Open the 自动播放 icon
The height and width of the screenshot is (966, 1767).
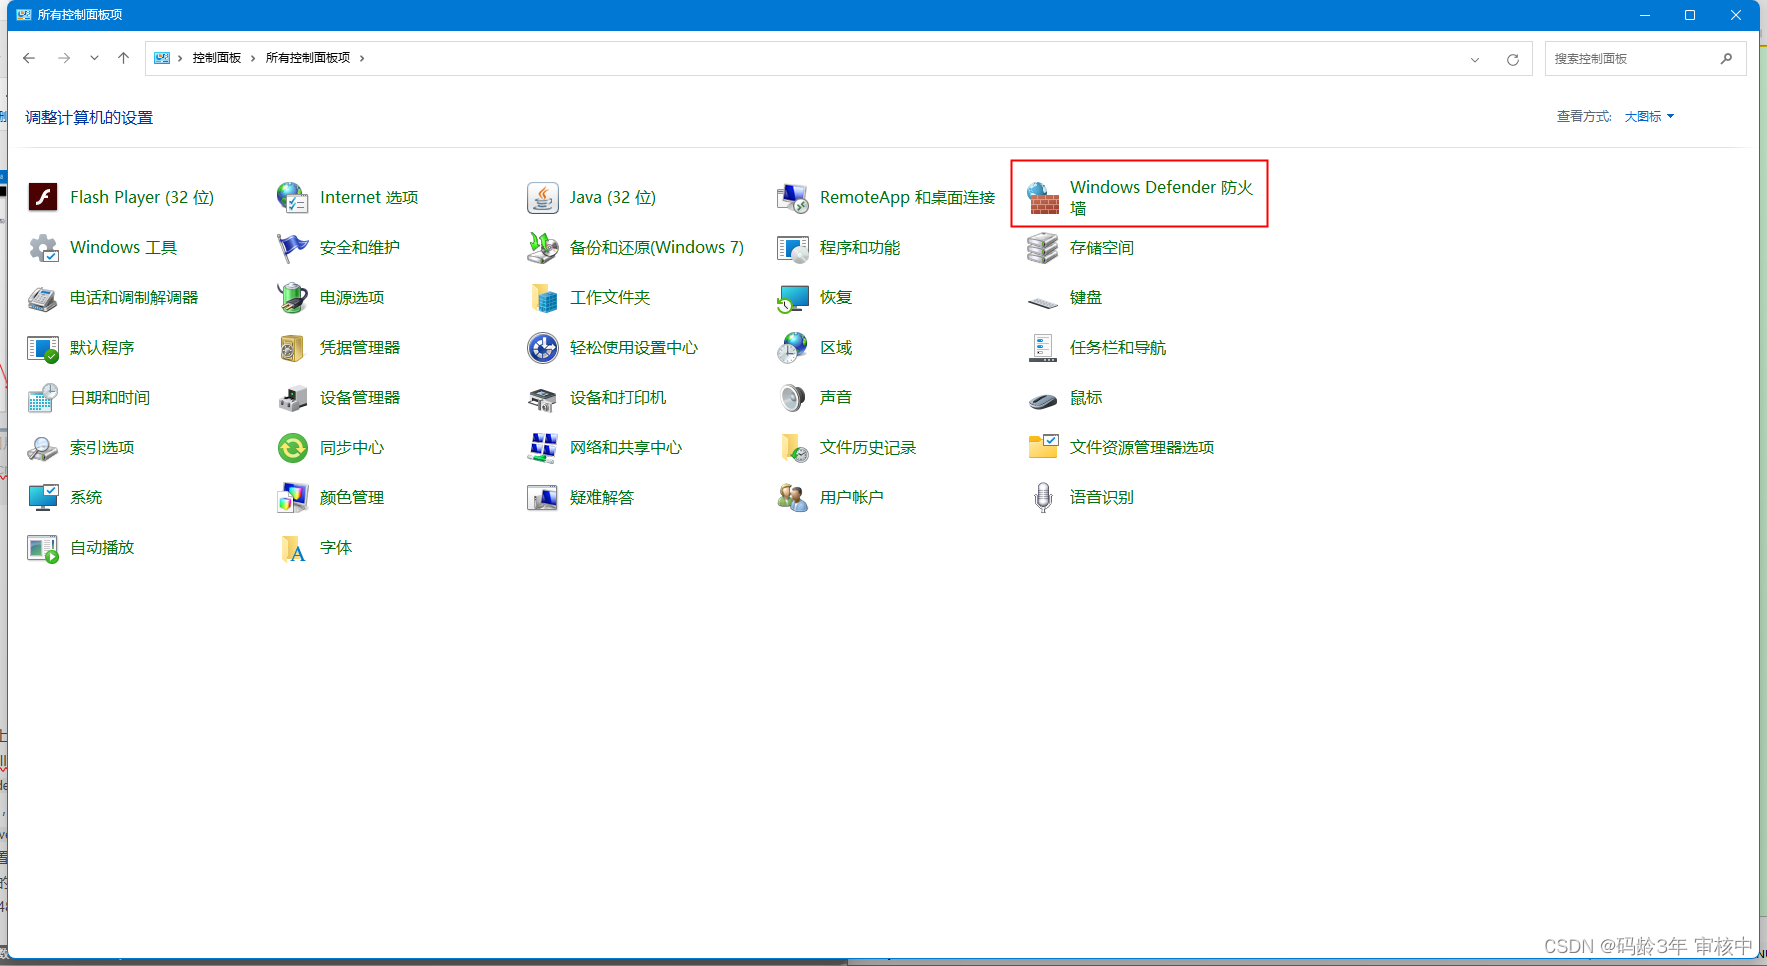(43, 548)
